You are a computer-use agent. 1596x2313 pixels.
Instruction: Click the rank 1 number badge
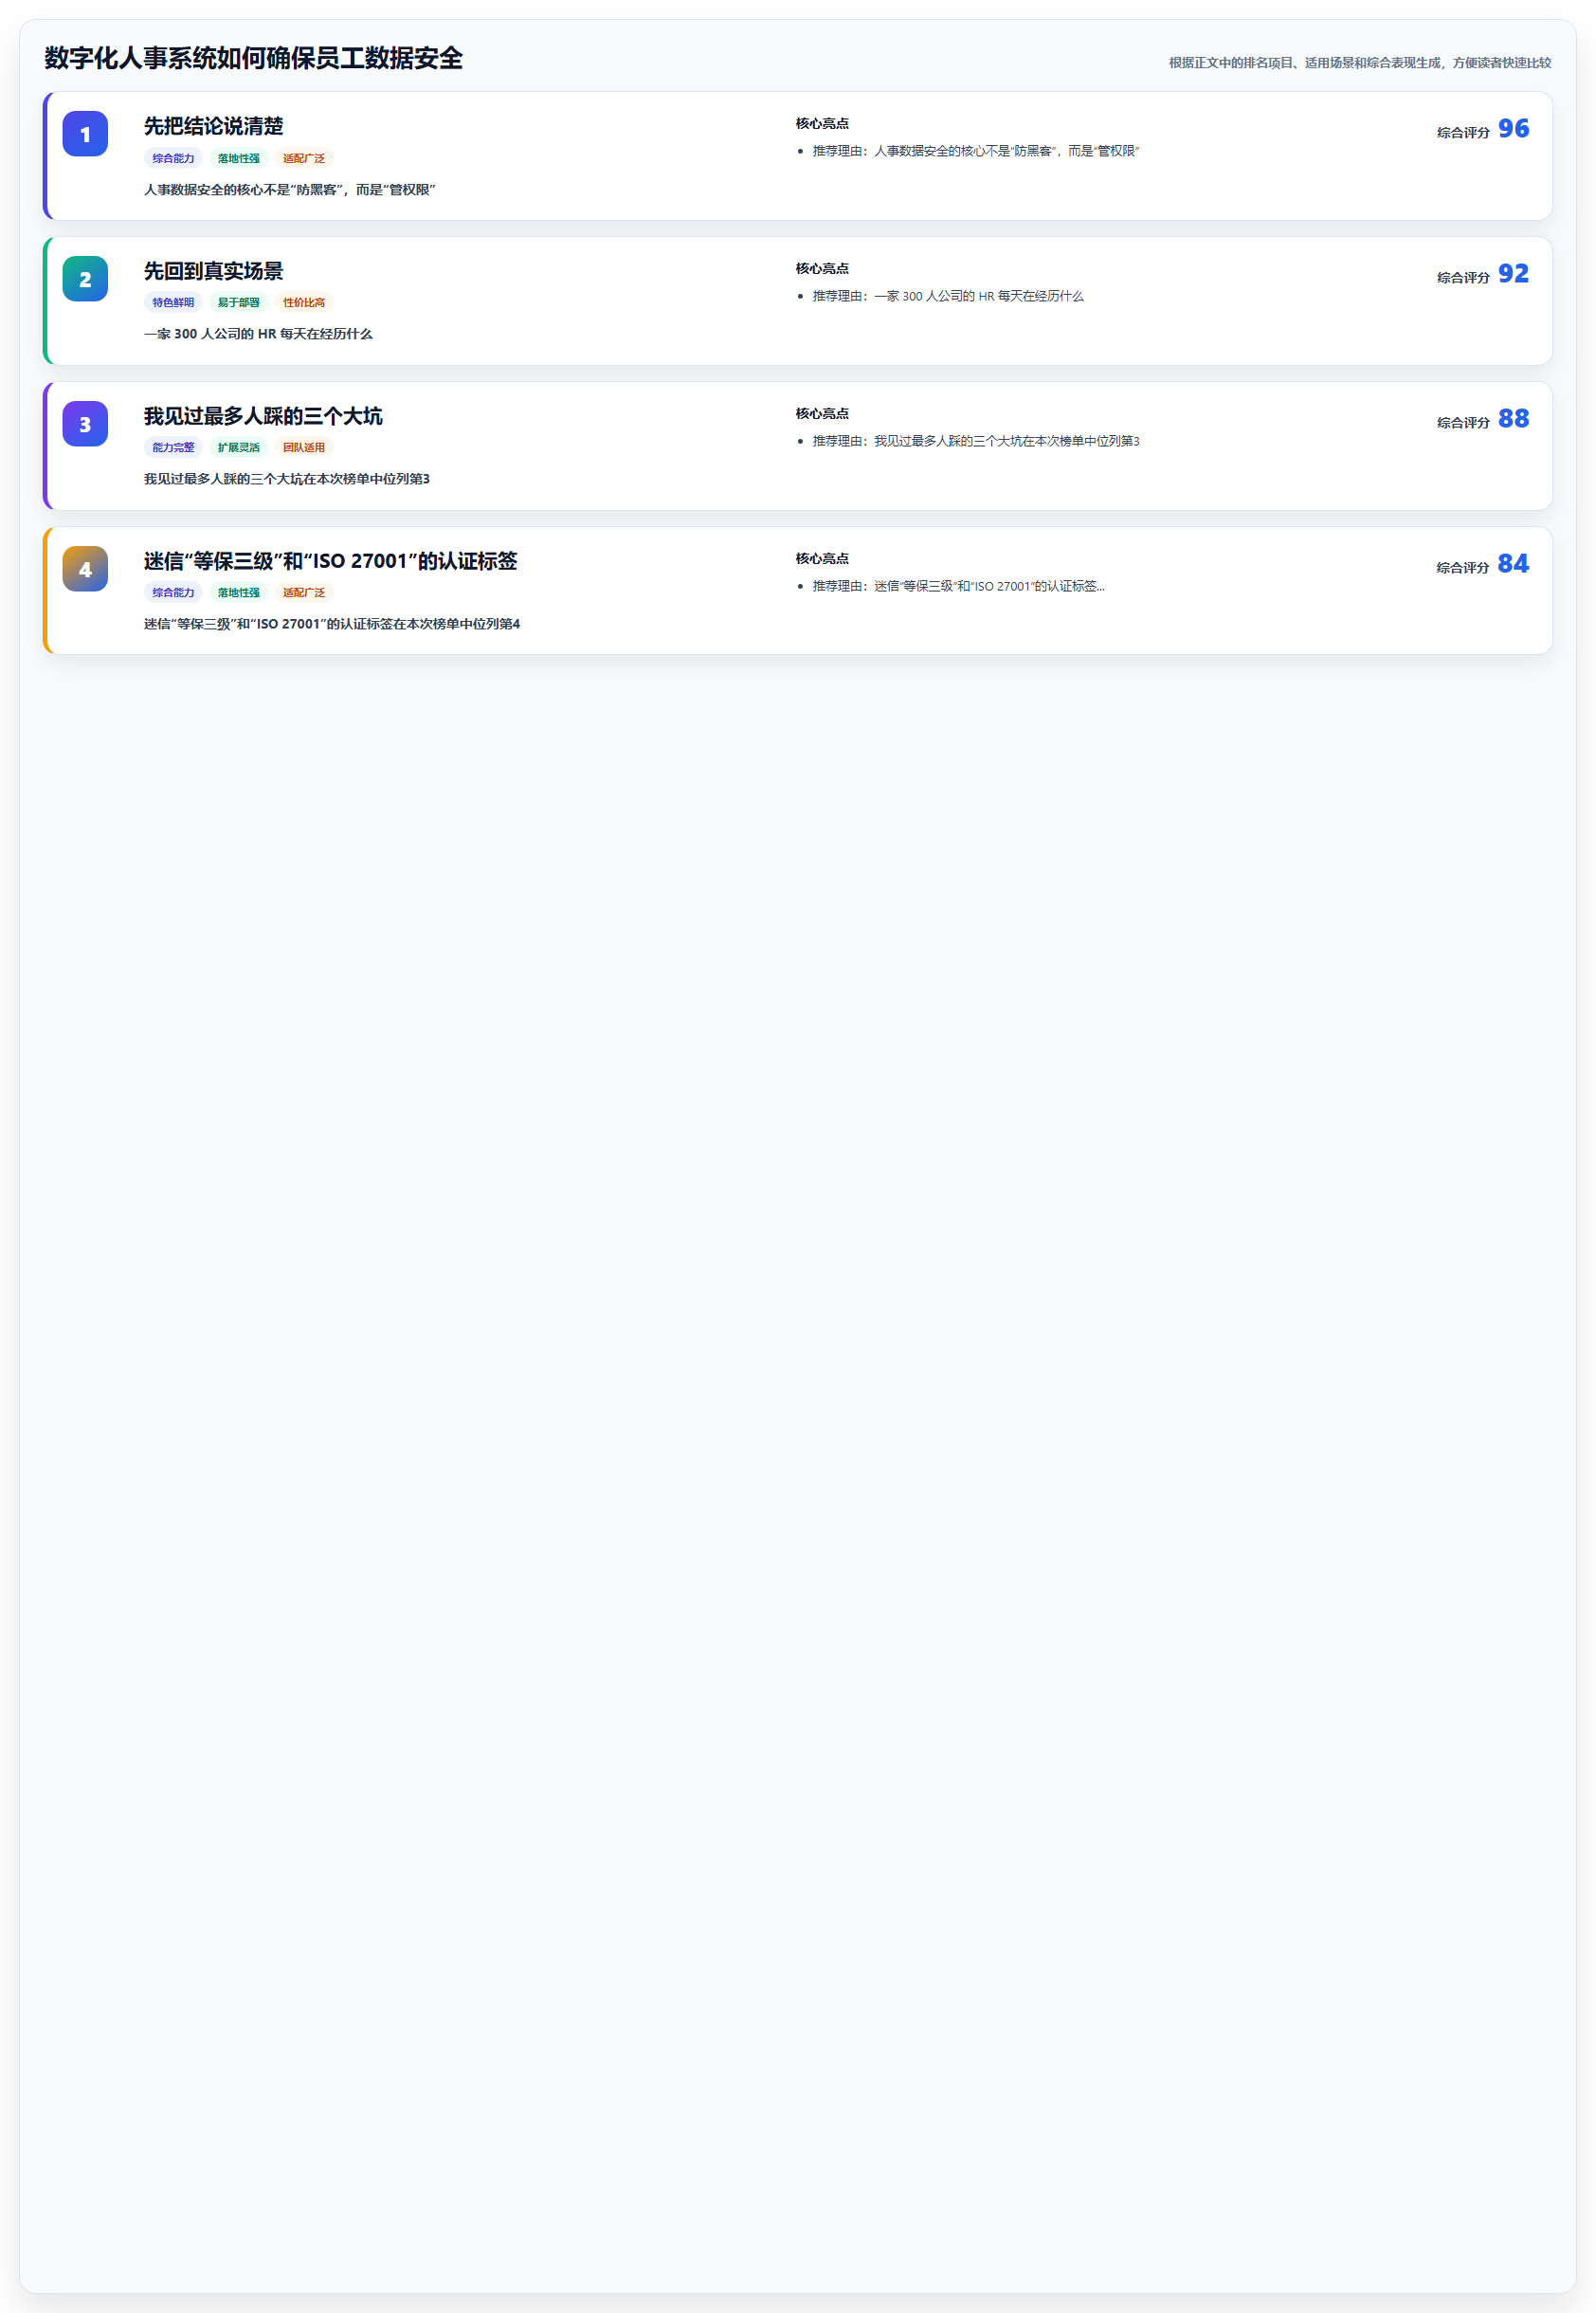85,134
